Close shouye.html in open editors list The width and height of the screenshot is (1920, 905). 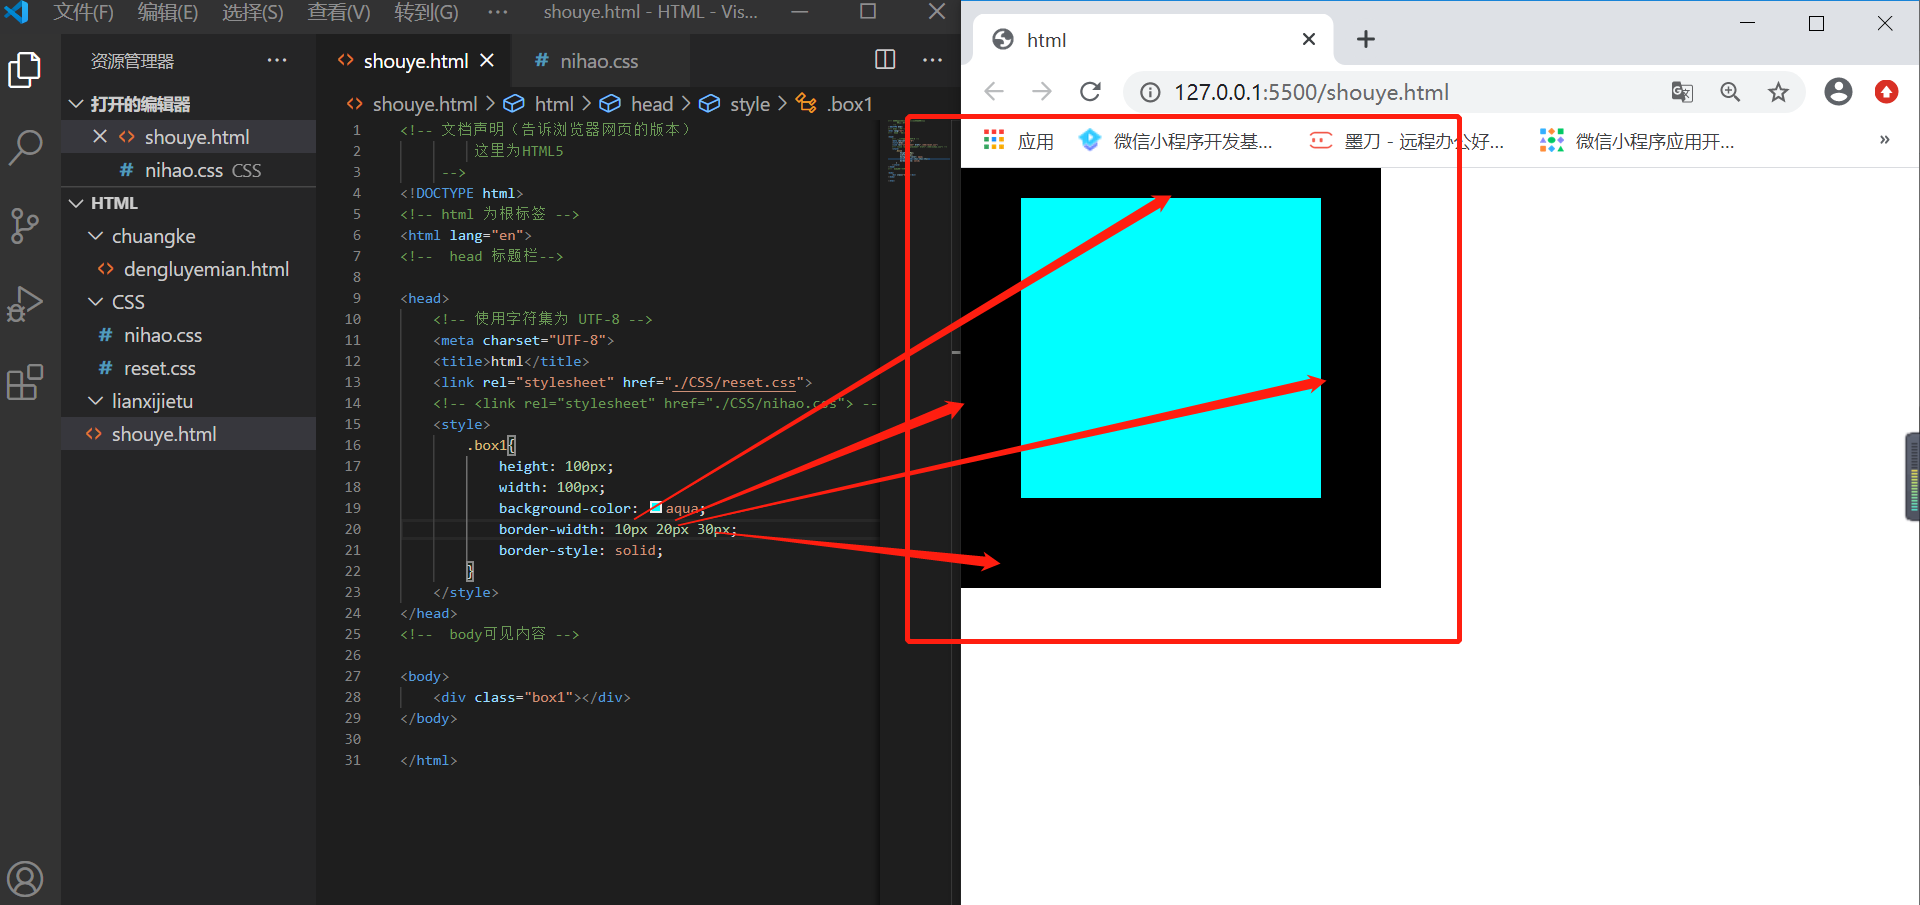(x=100, y=136)
